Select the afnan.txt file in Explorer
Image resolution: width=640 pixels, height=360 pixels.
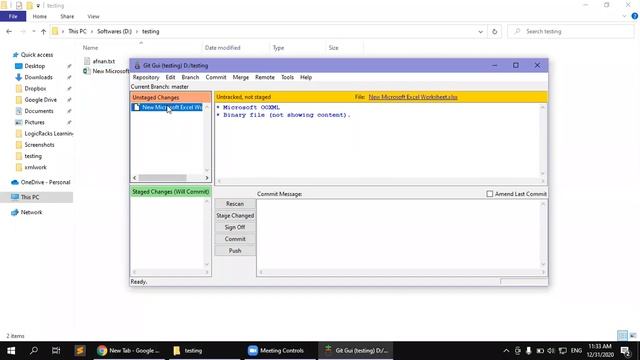tap(104, 61)
